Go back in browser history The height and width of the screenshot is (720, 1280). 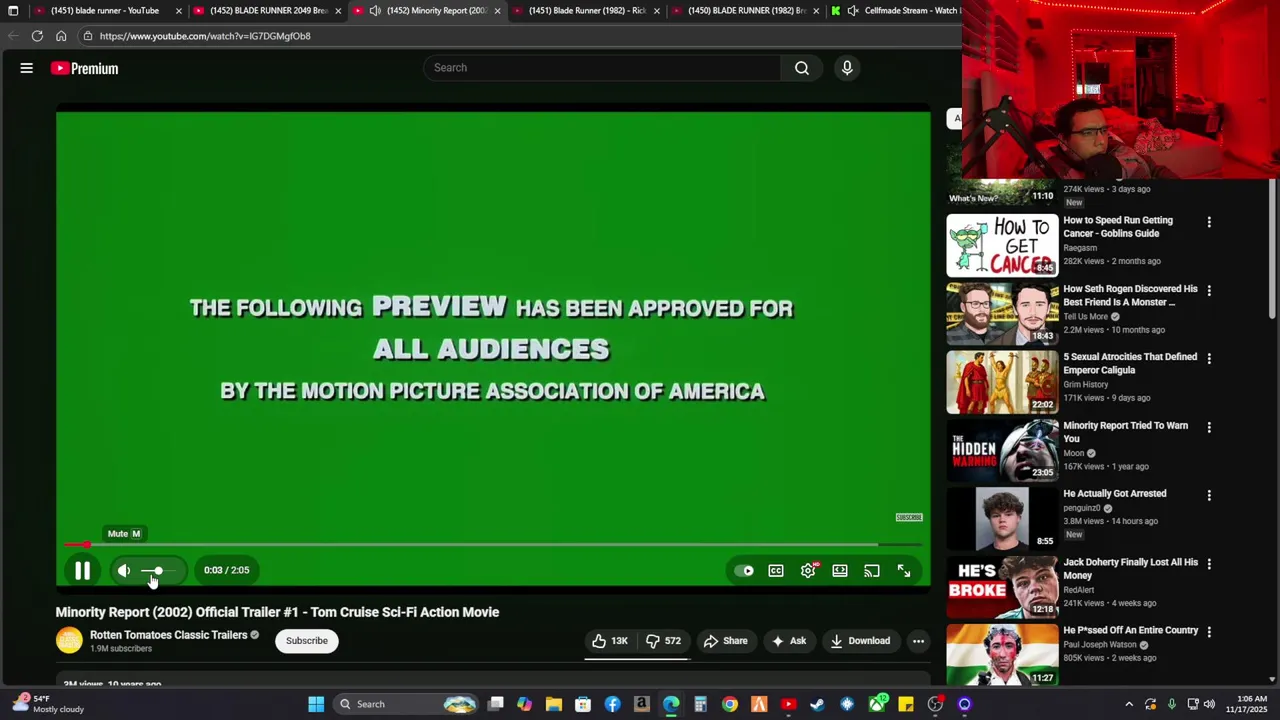13,36
